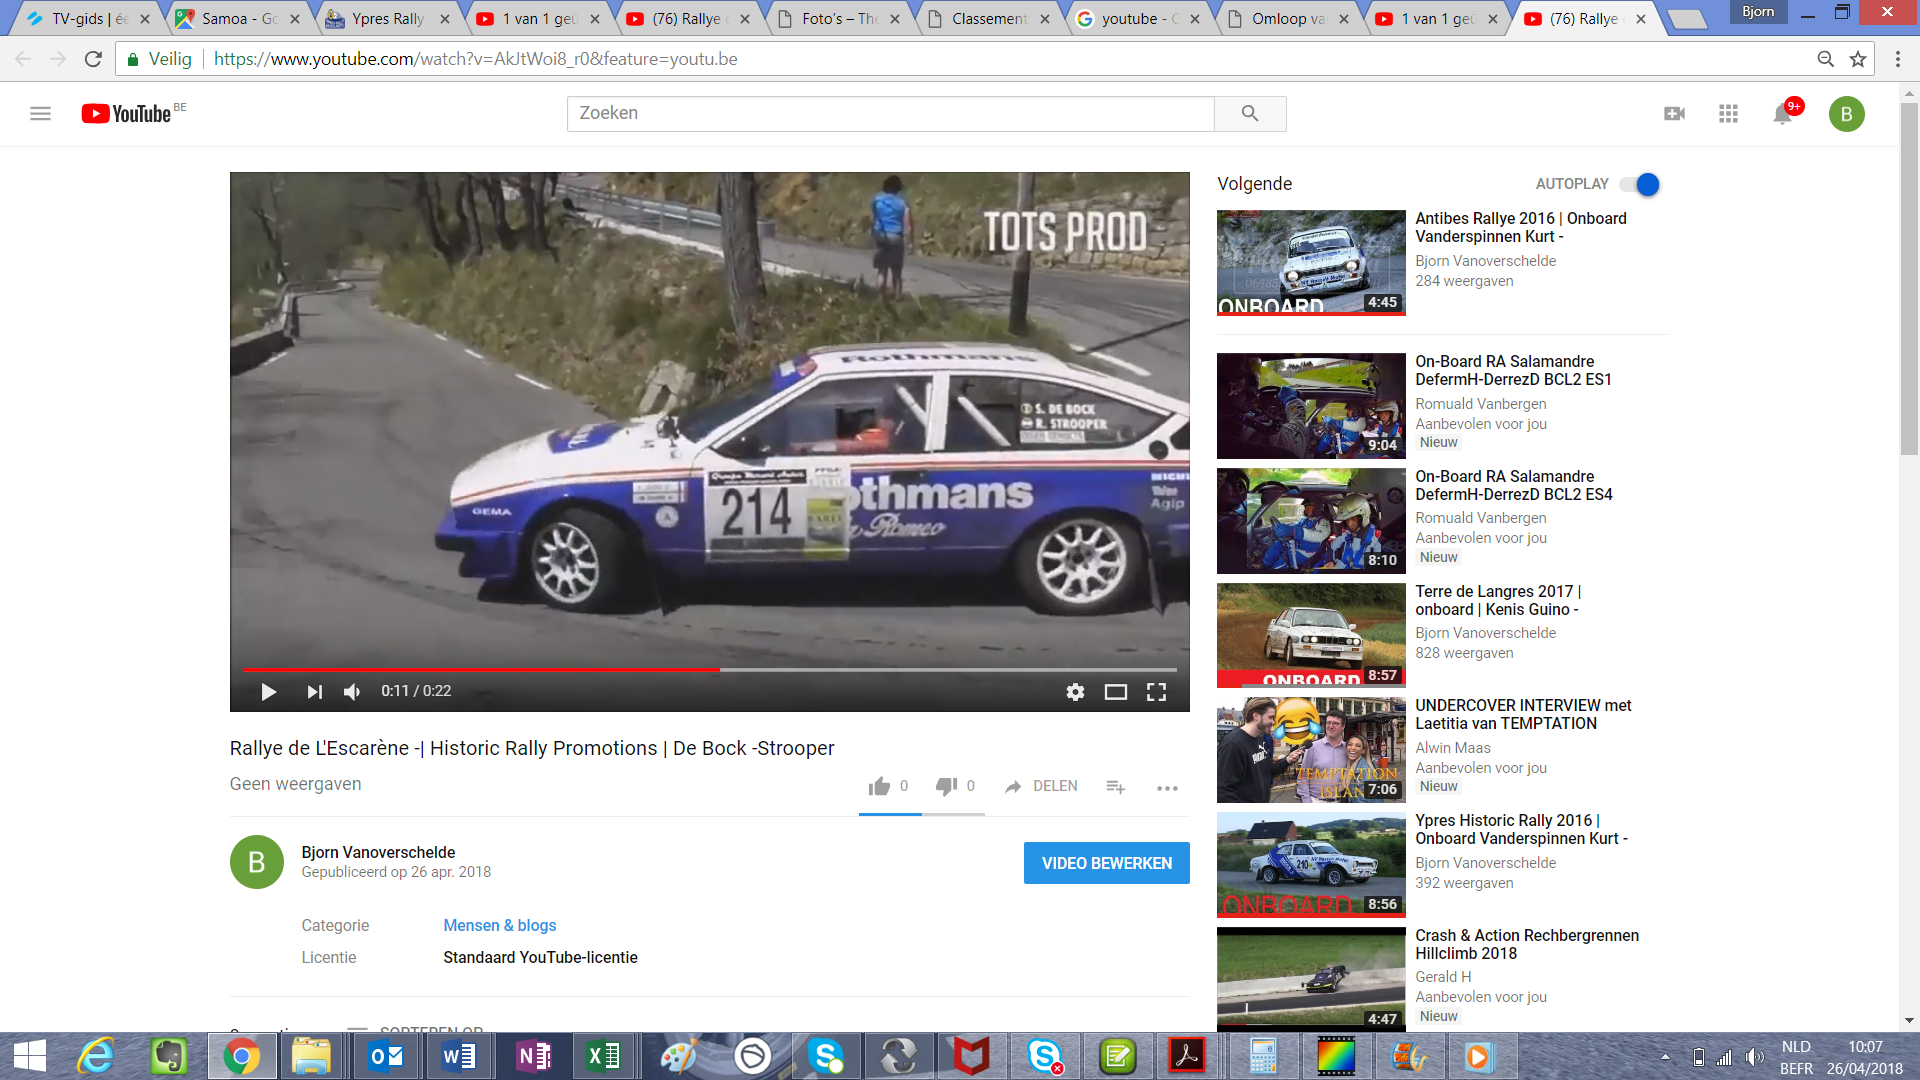
Task: Open the YouTube hamburger guide menu
Action: click(x=40, y=114)
